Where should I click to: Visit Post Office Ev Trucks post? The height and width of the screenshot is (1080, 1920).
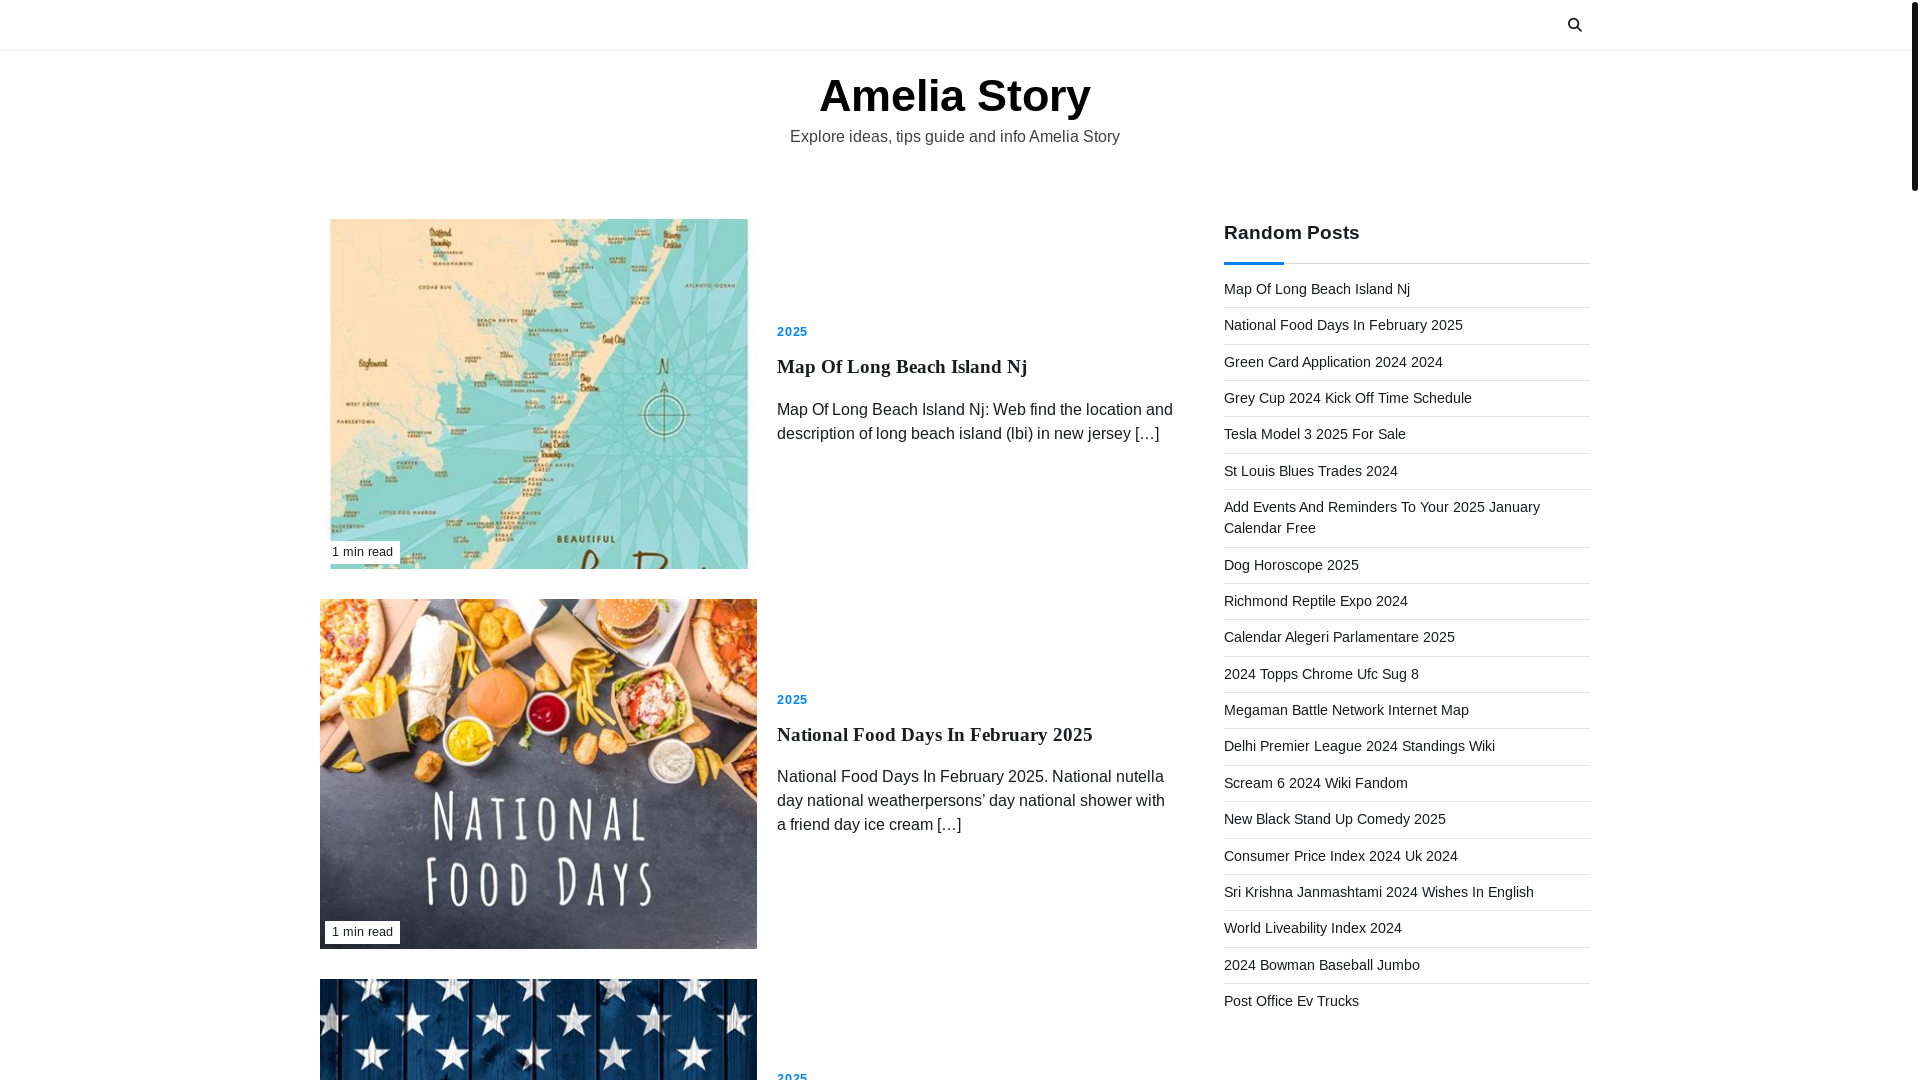pyautogui.click(x=1291, y=1001)
